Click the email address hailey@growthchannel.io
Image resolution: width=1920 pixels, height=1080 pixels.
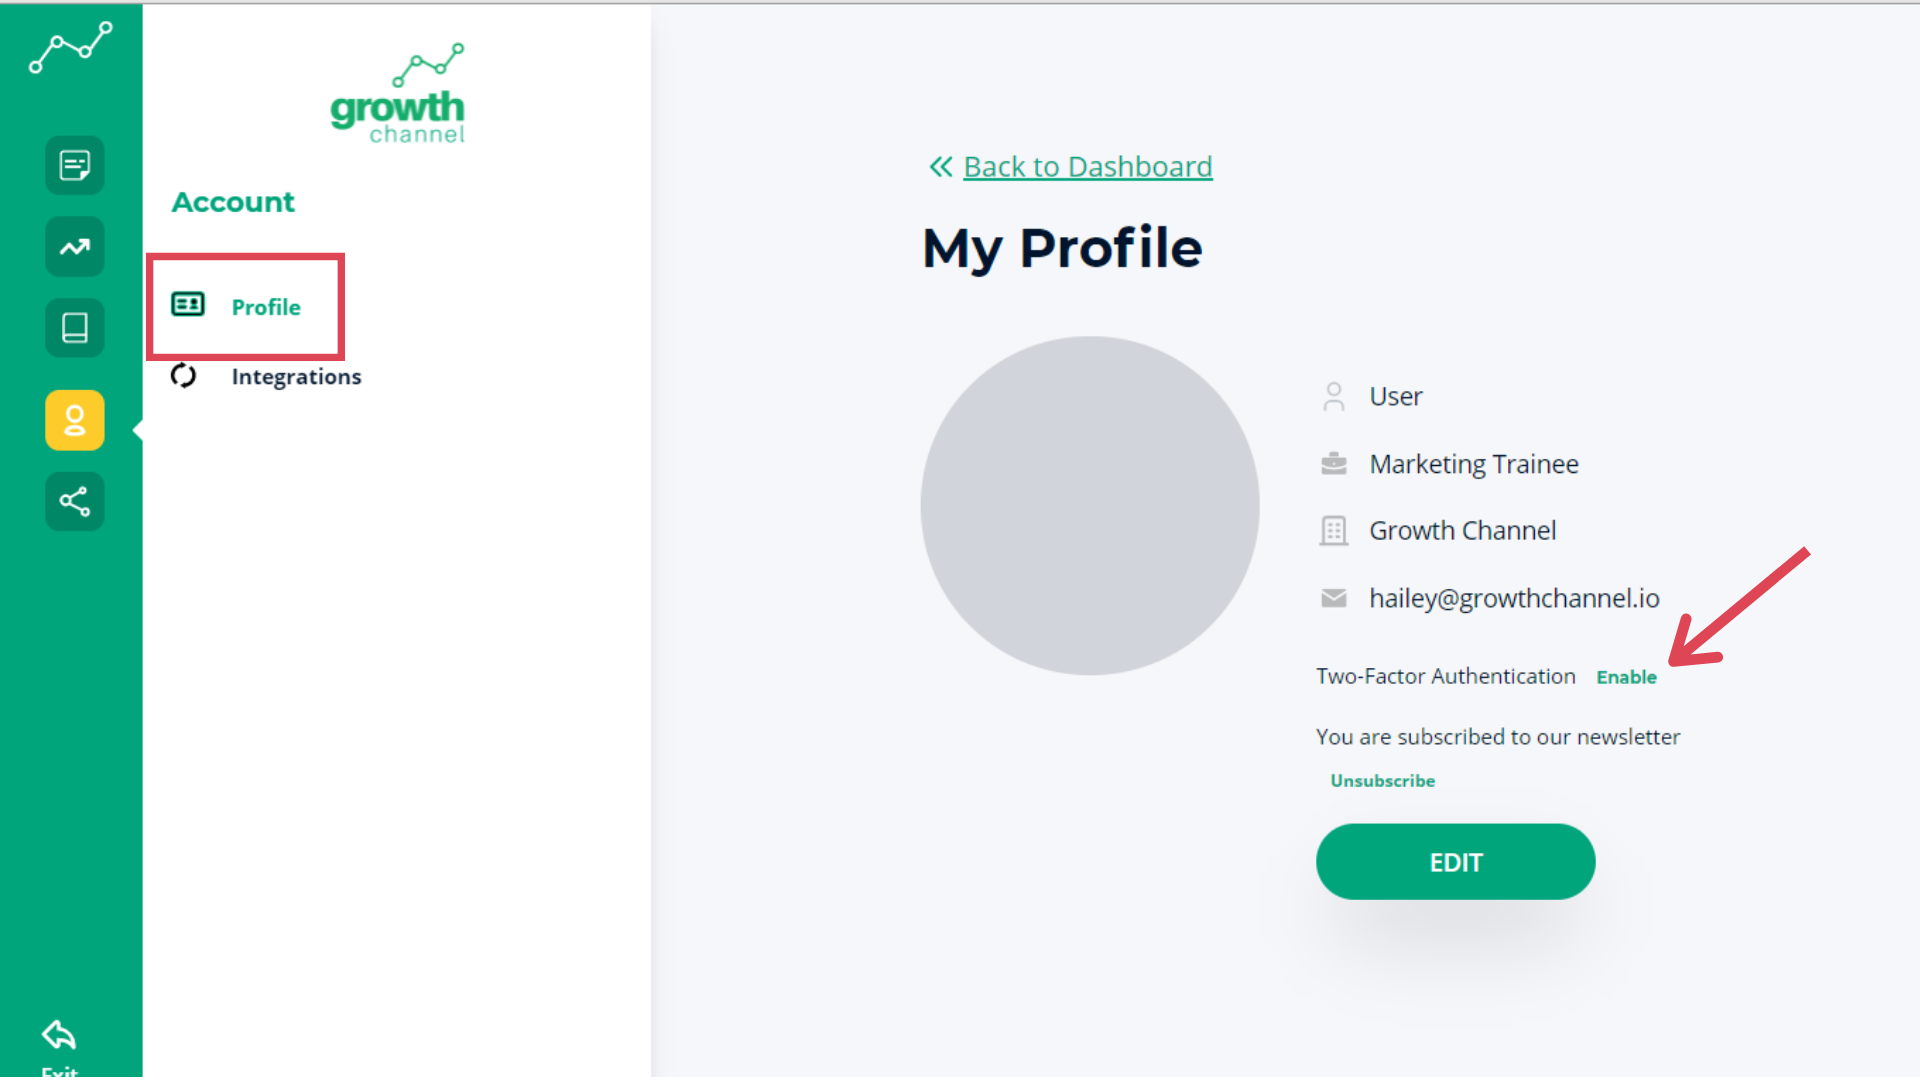coord(1513,598)
